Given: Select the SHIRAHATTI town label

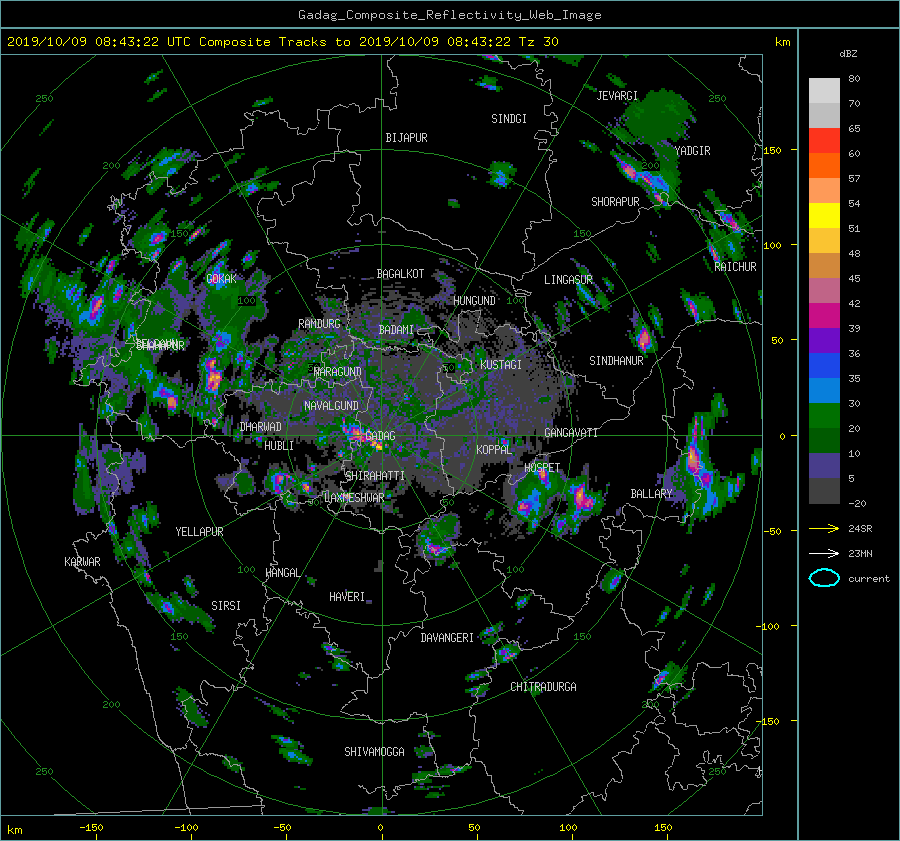Looking at the screenshot, I should coord(375,475).
